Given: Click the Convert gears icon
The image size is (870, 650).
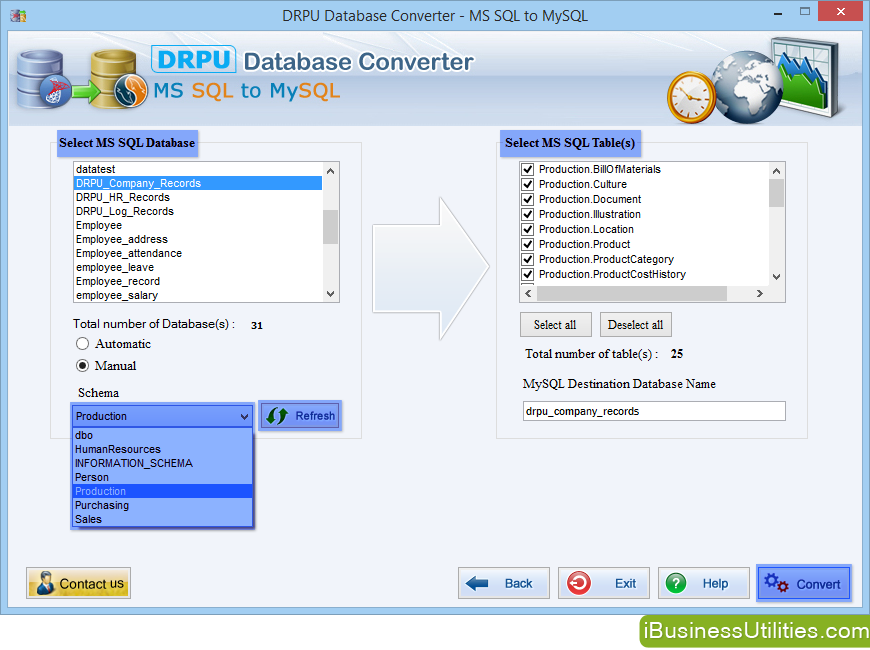Looking at the screenshot, I should pyautogui.click(x=776, y=583).
